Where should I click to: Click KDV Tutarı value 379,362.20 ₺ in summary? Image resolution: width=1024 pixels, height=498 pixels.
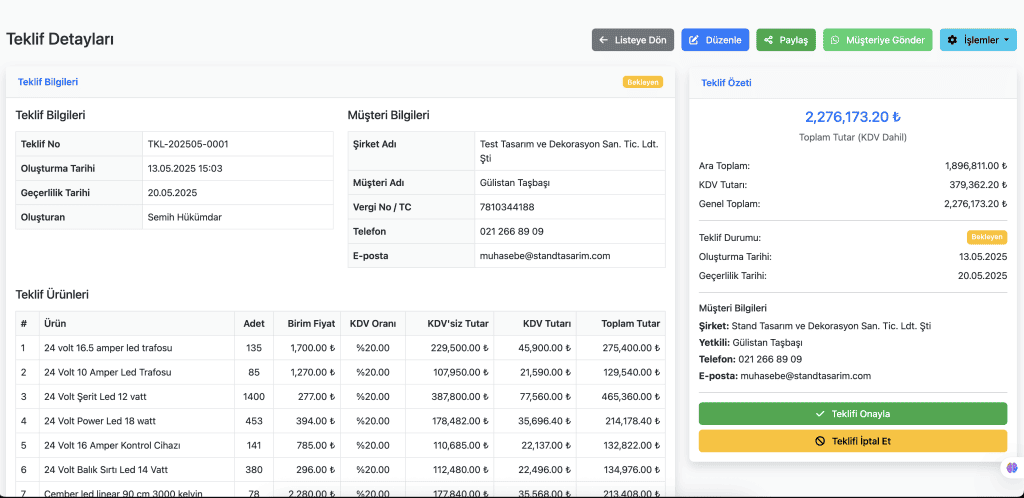pos(978,185)
